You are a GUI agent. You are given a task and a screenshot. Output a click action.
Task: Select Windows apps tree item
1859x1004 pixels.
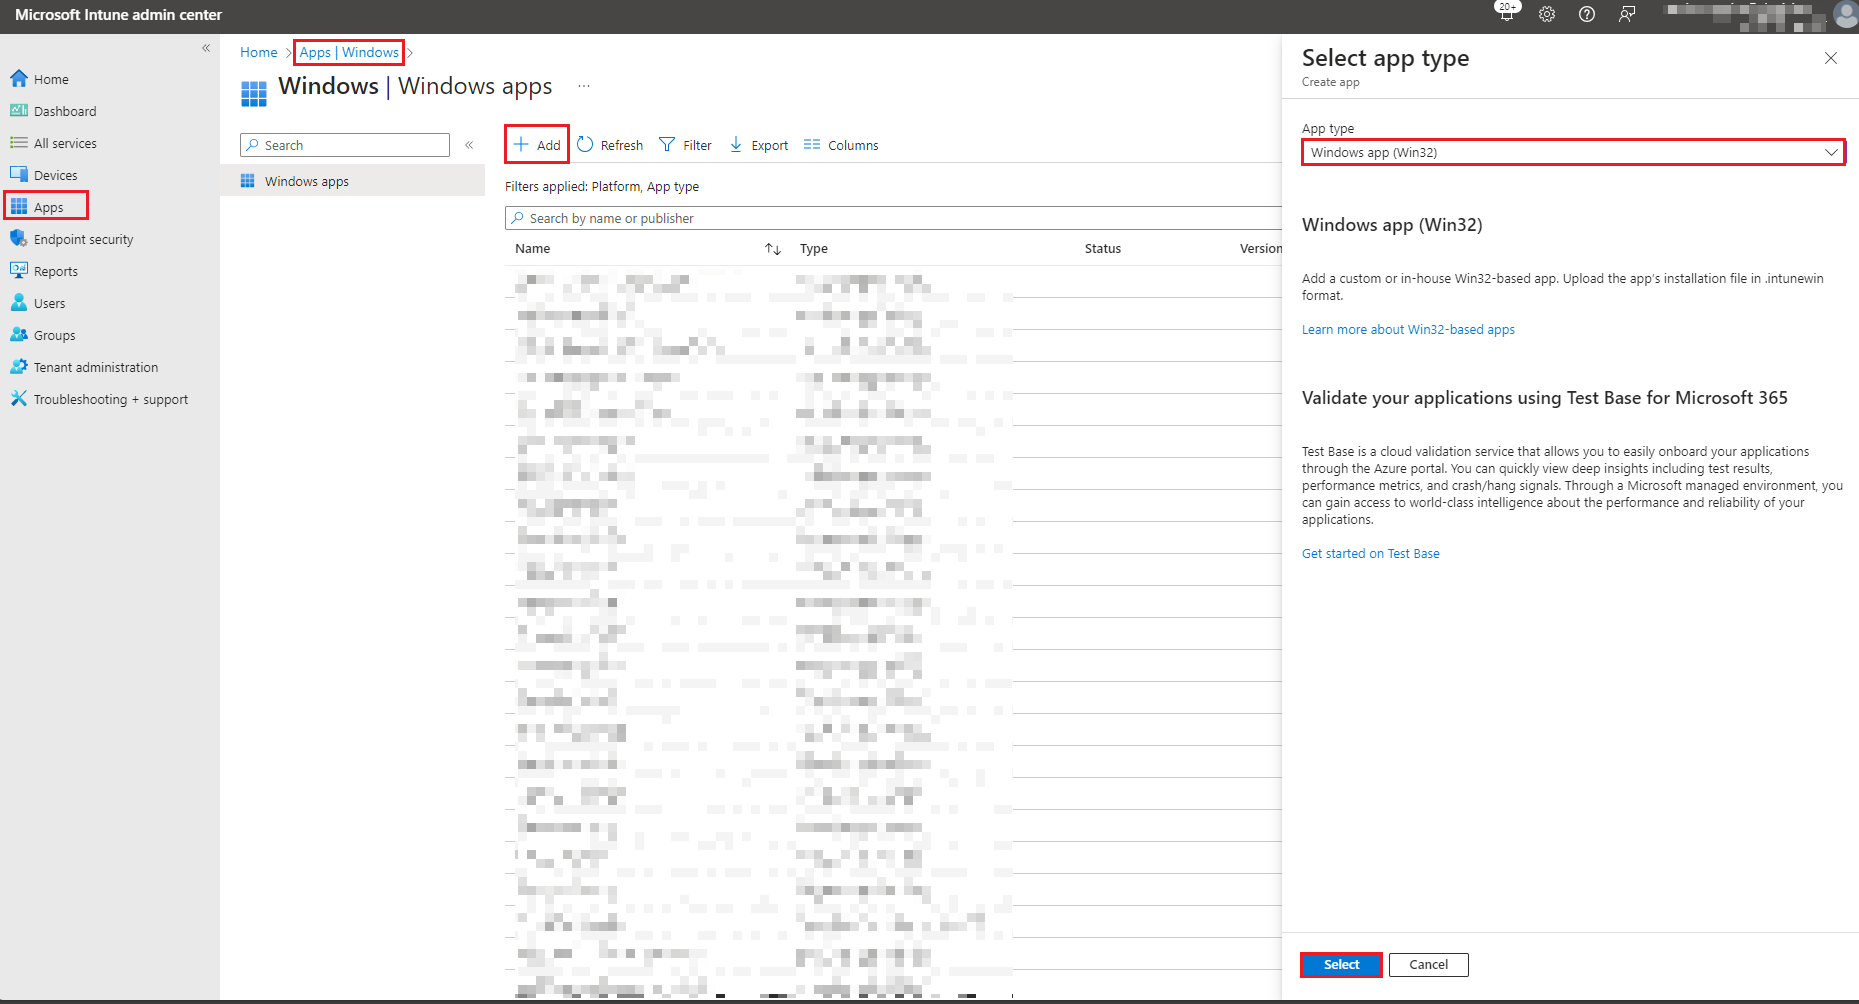pyautogui.click(x=352, y=181)
